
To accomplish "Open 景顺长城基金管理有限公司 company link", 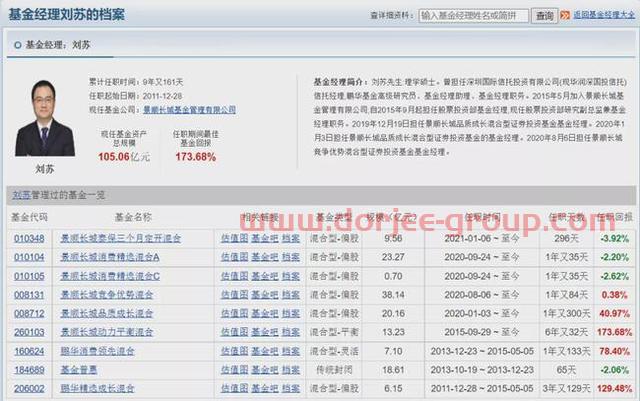I will click(190, 110).
